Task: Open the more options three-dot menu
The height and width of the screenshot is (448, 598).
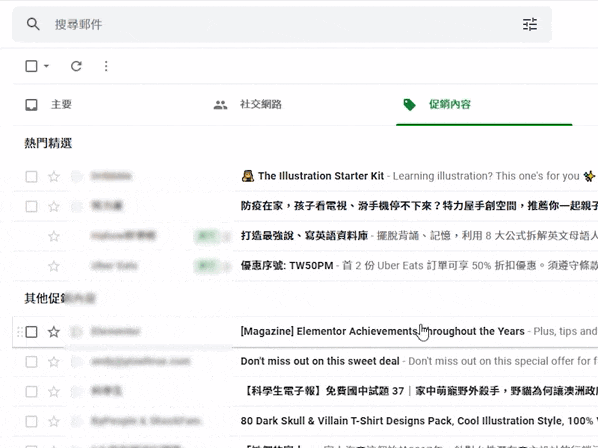Action: pos(106,66)
